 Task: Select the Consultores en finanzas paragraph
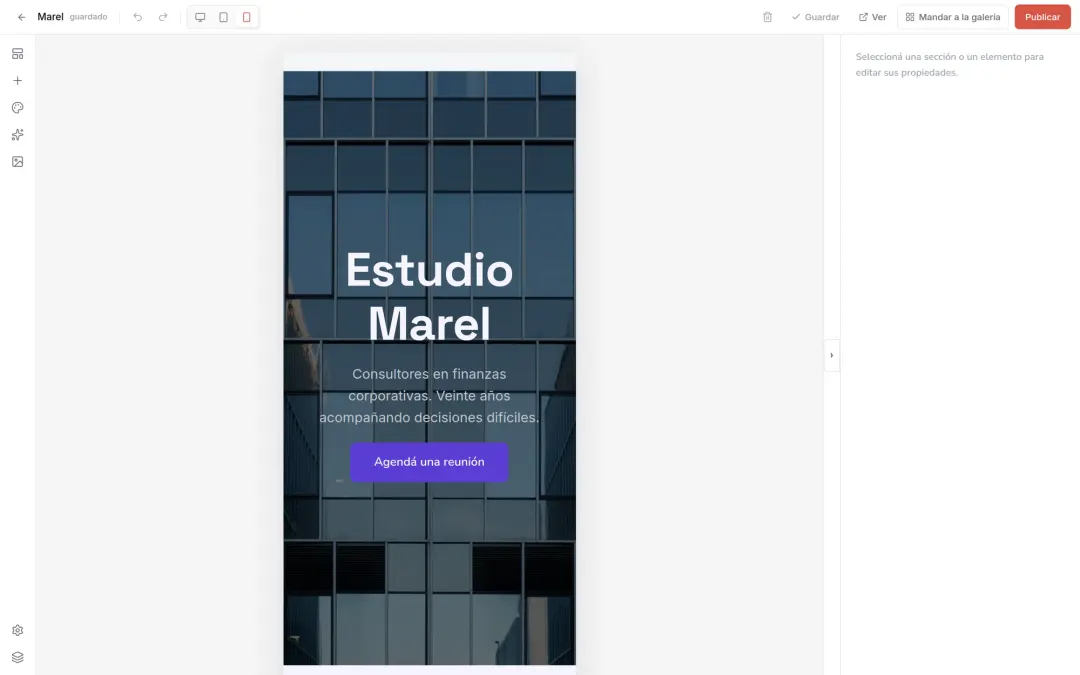(429, 395)
